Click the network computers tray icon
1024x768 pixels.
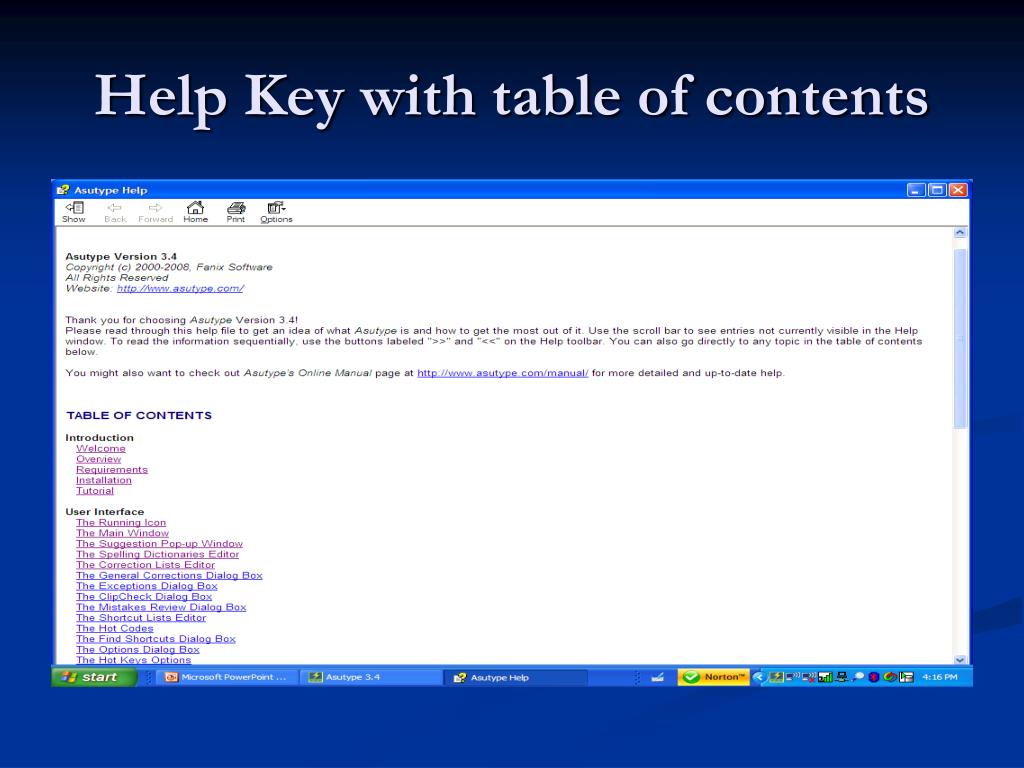tap(842, 677)
